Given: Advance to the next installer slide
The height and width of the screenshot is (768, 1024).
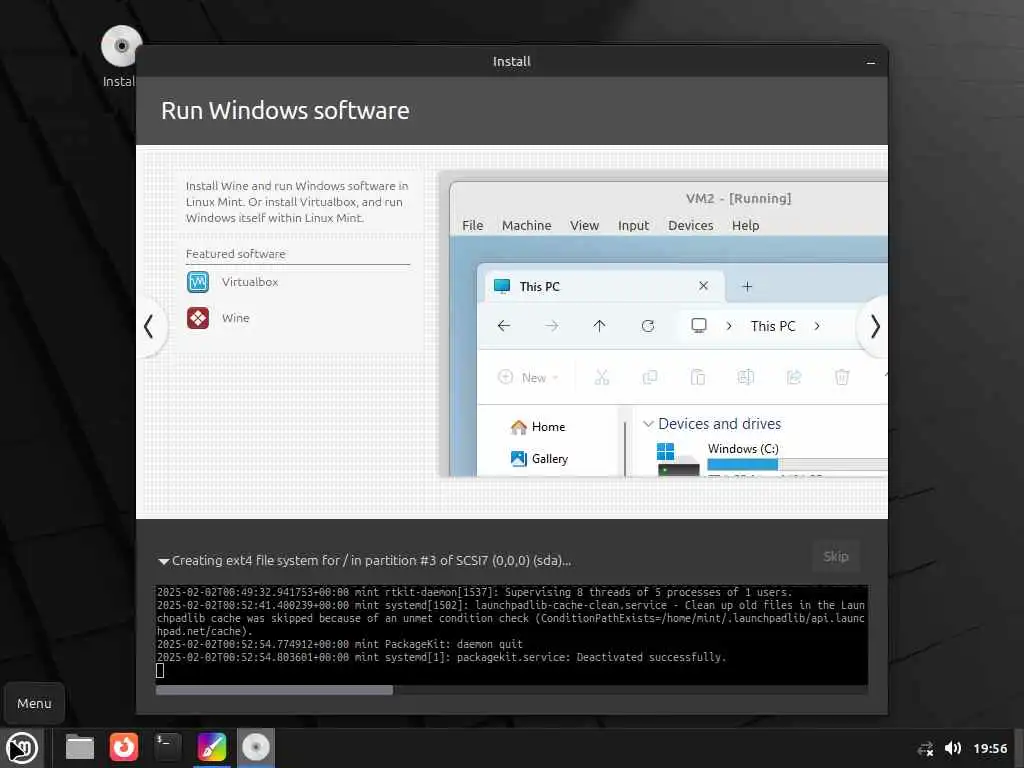Looking at the screenshot, I should pyautogui.click(x=874, y=326).
